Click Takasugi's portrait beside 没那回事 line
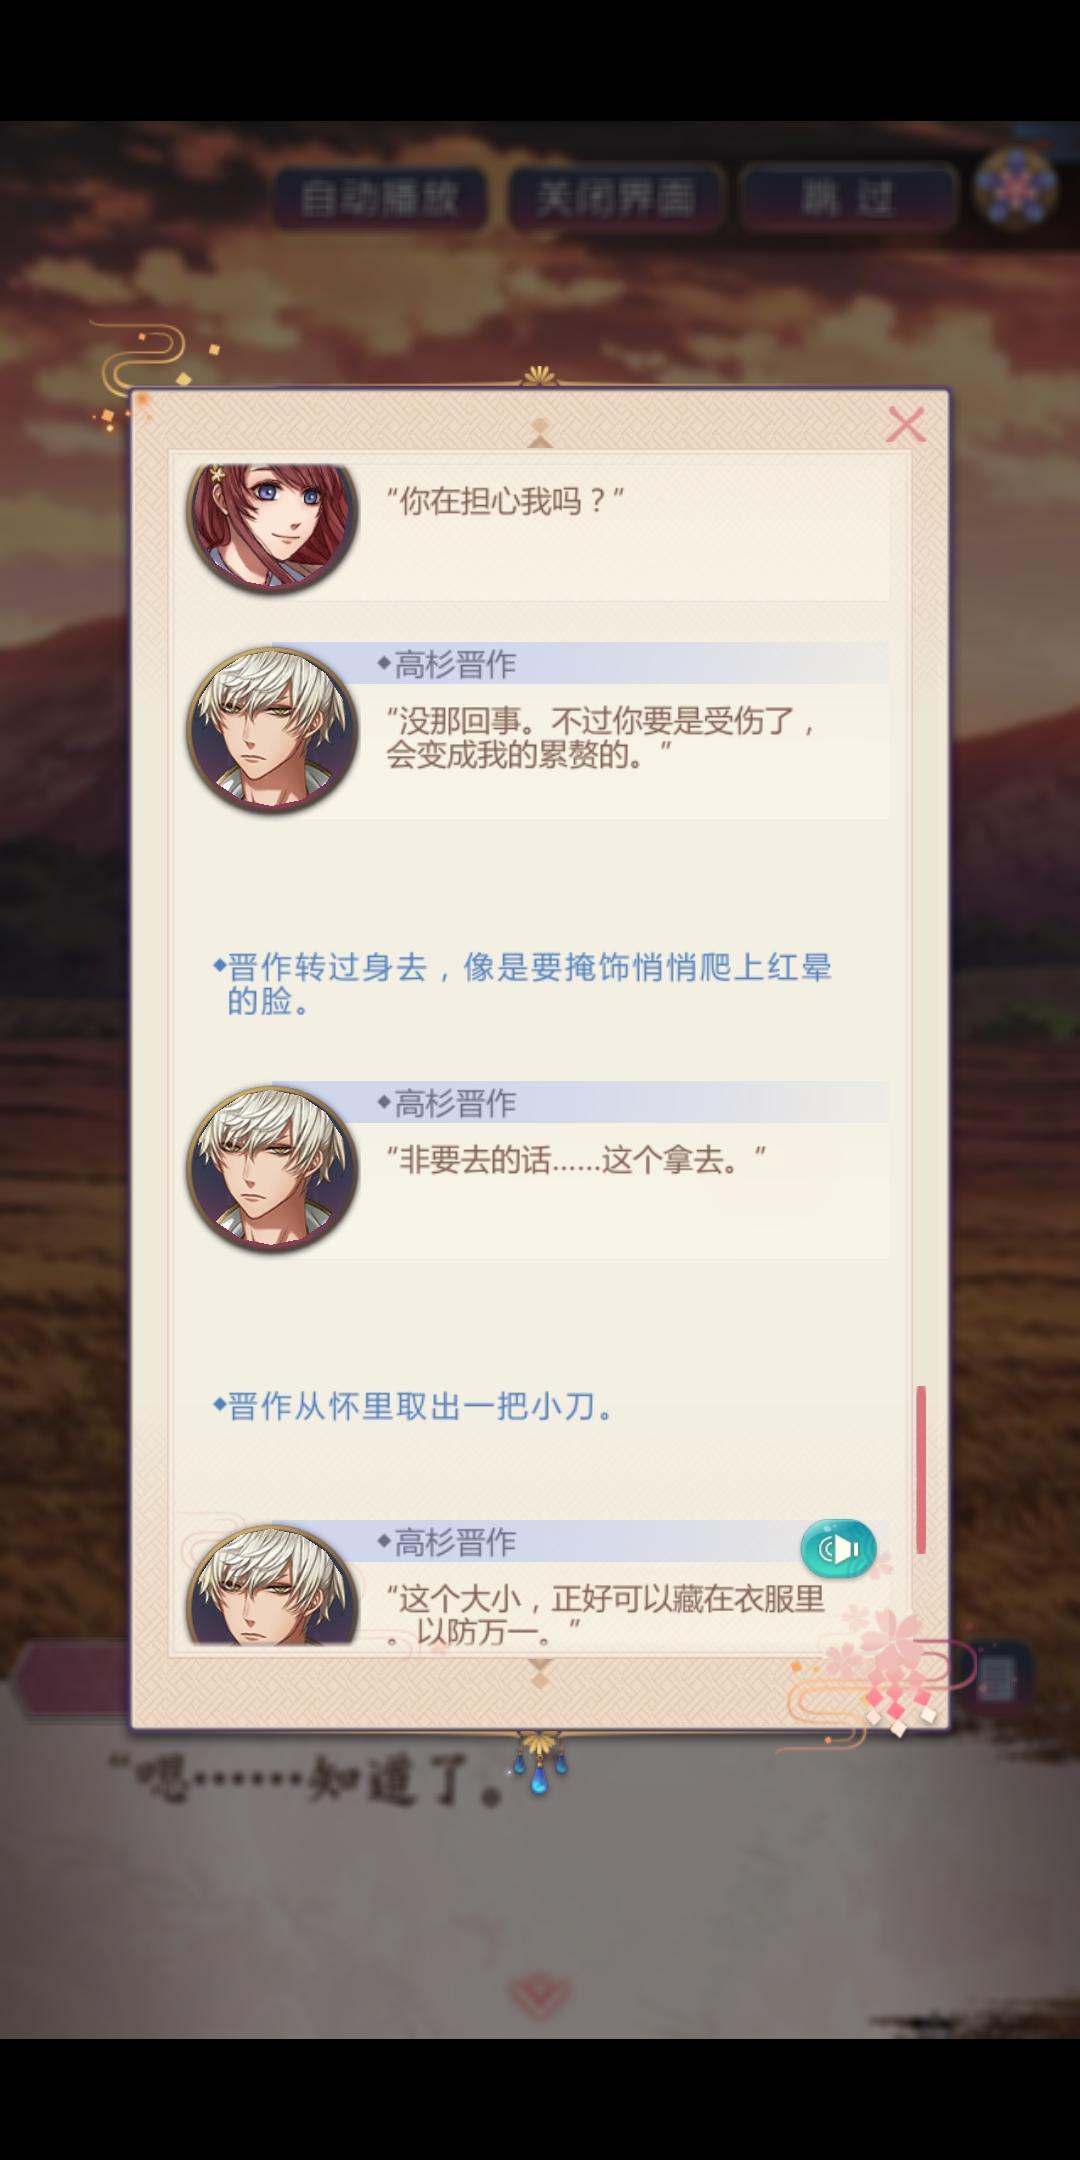The image size is (1080, 2160). [272, 729]
